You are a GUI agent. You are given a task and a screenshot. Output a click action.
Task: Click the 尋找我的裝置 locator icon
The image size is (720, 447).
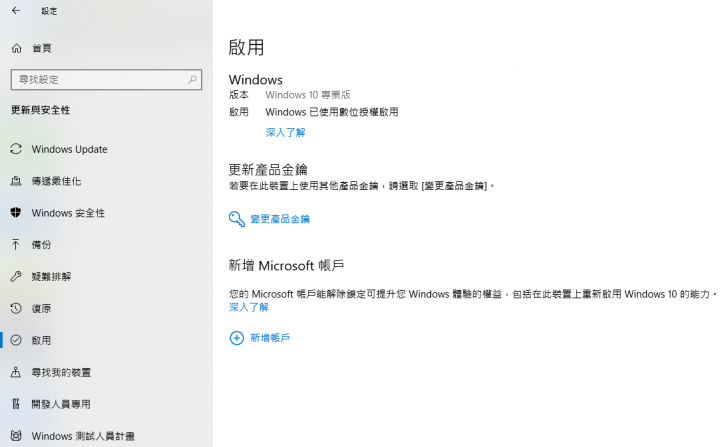[x=16, y=372]
